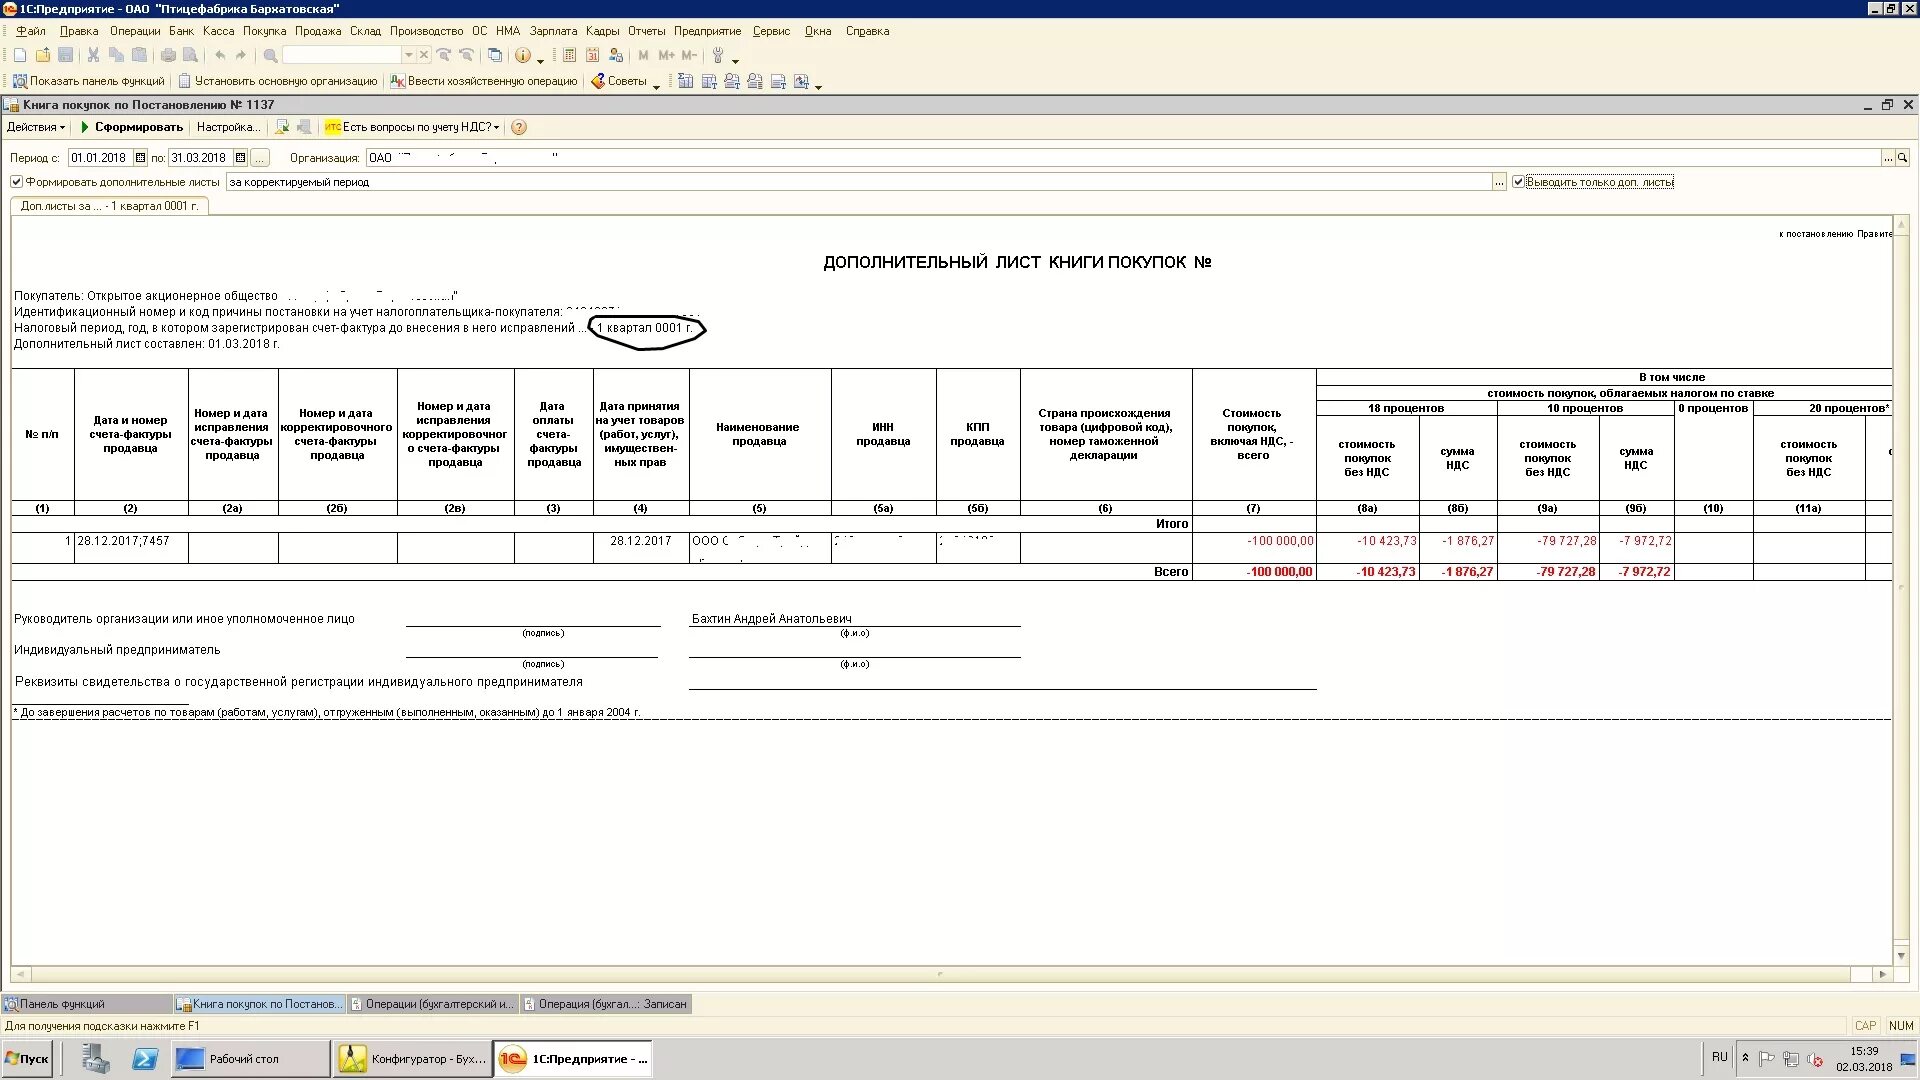
Task: Click the search magnifier icon in toolbar
Action: pyautogui.click(x=270, y=56)
